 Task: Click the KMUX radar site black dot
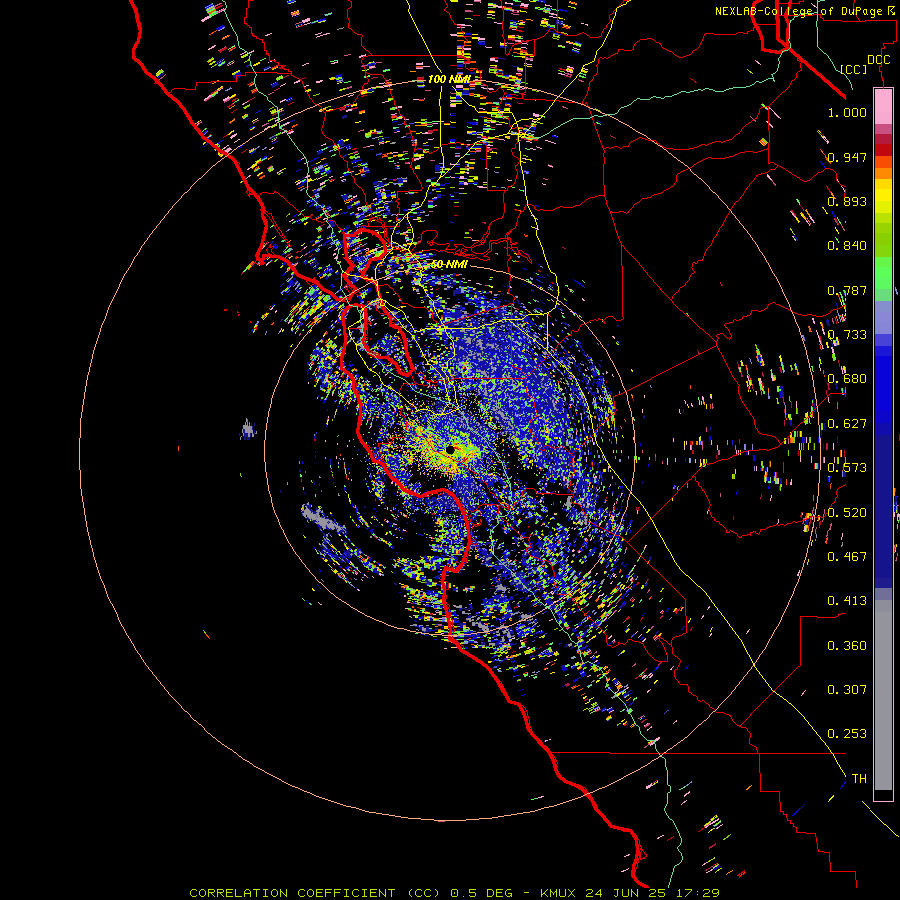coord(450,450)
